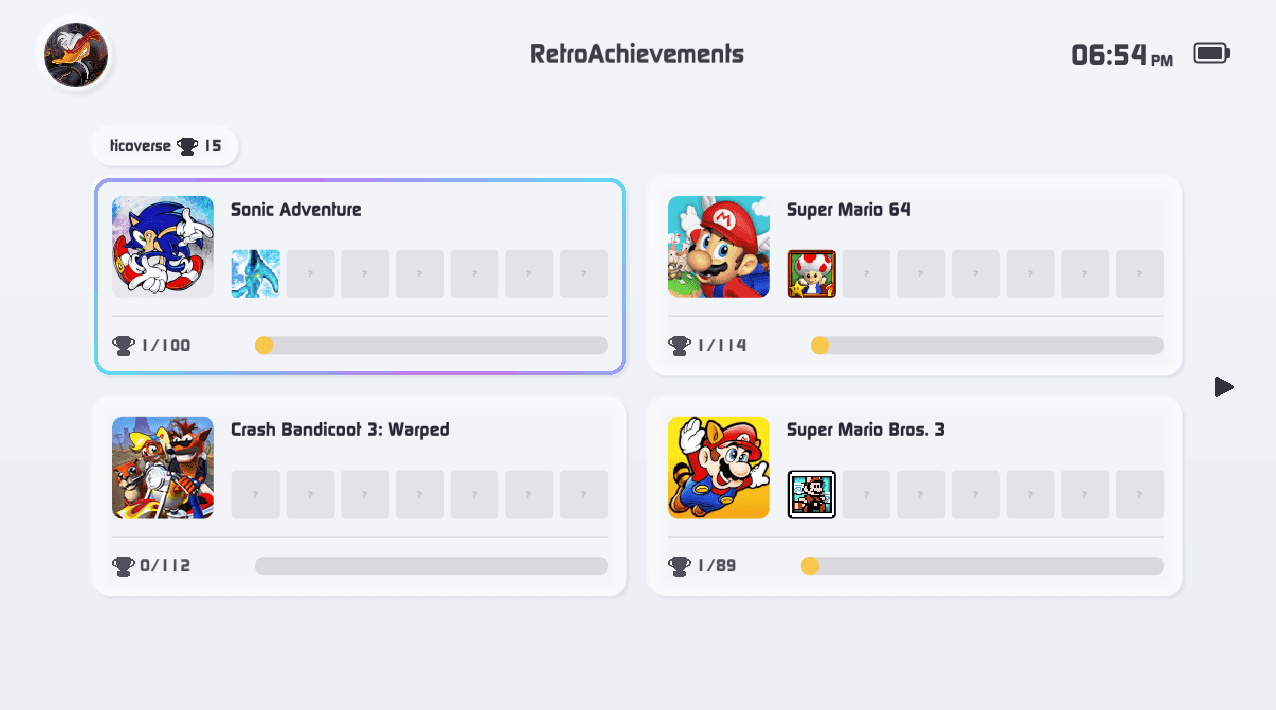The image size is (1276, 710).
Task: Click the trophy icon next to Sonic Adventure's count
Action: tap(122, 344)
